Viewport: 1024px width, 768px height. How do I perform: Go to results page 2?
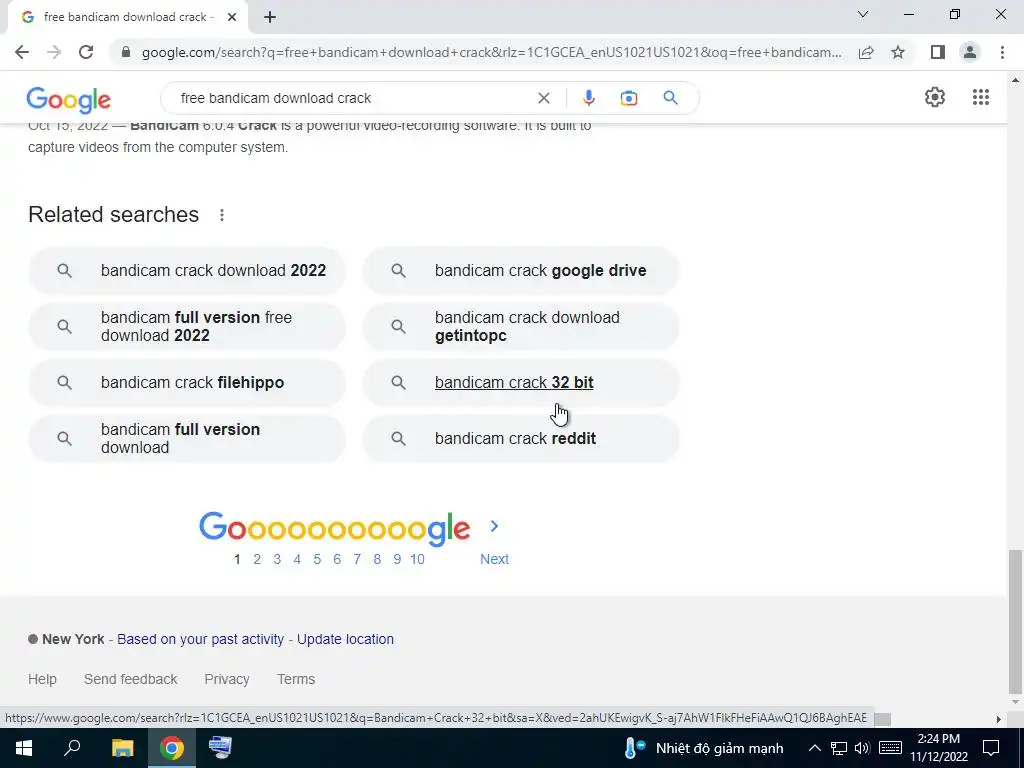[x=257, y=559]
